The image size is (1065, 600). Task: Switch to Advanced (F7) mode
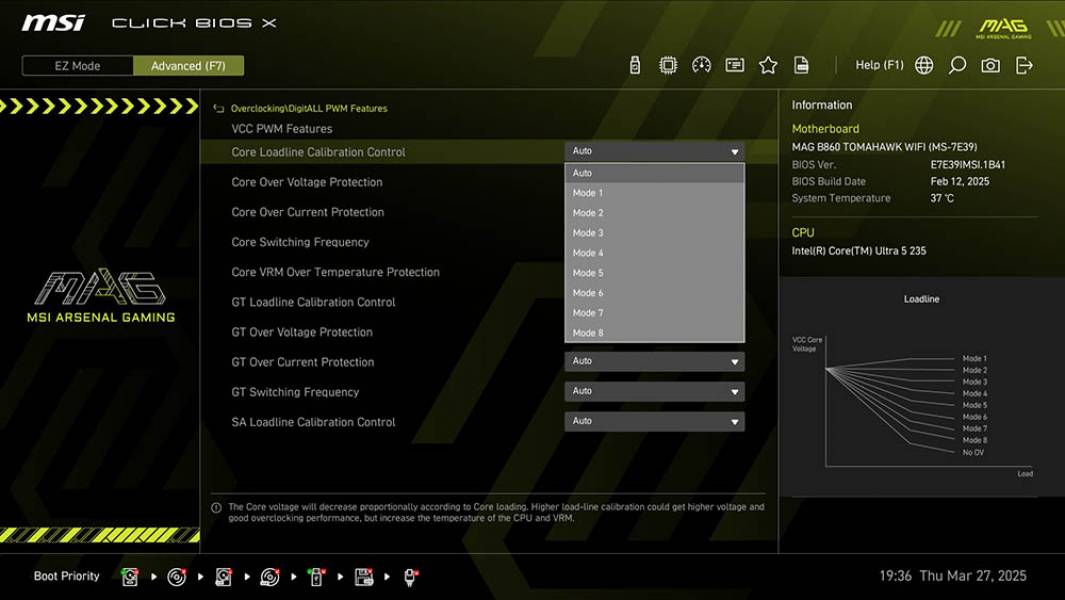(188, 66)
